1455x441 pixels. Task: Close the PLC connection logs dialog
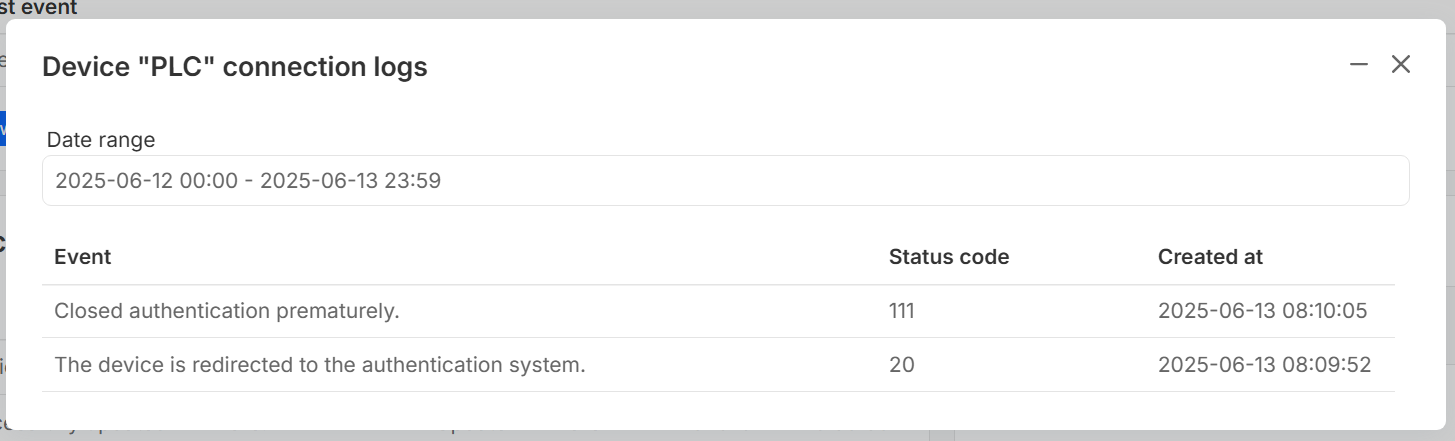point(1400,65)
